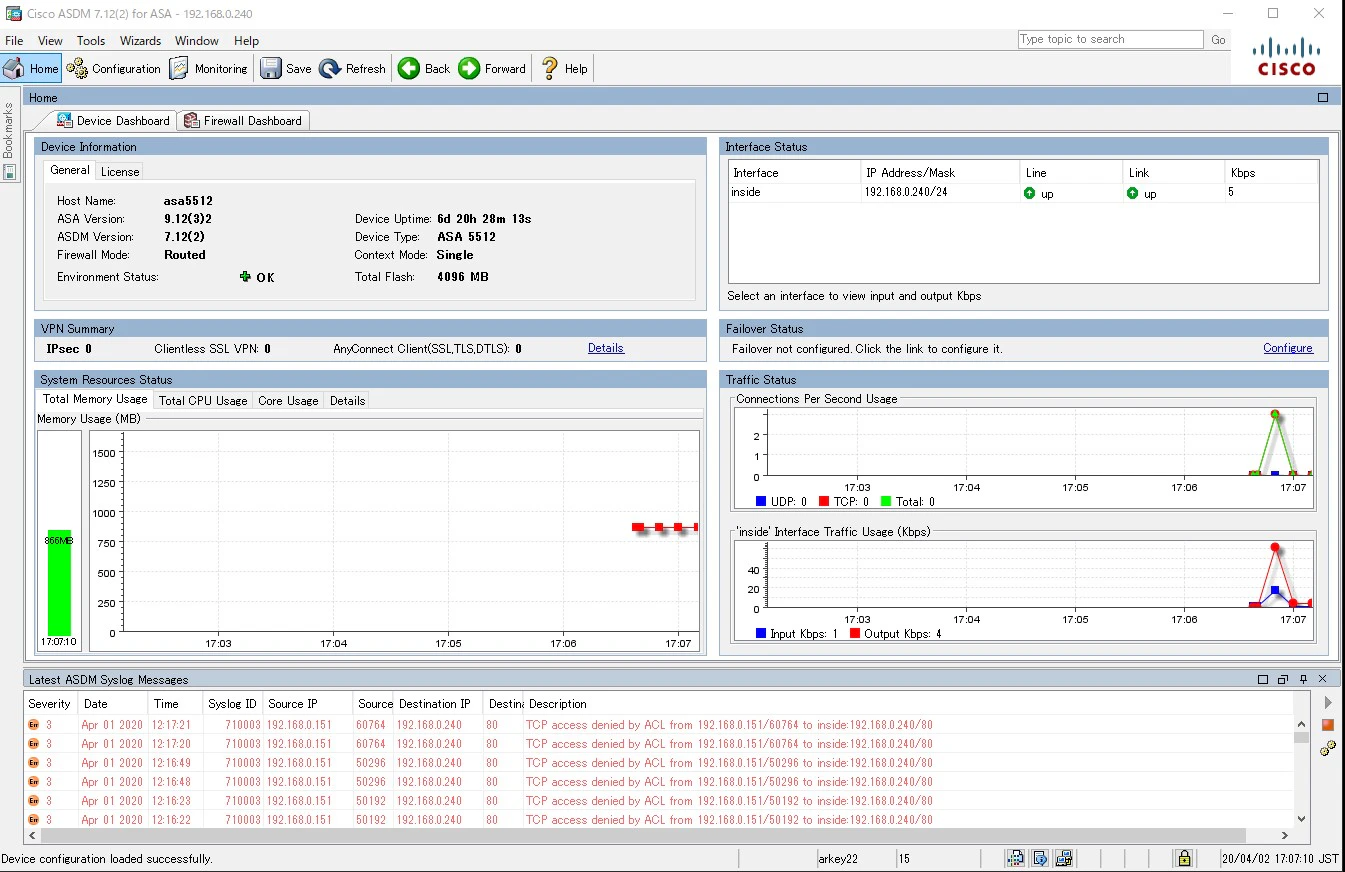This screenshot has width=1345, height=872.
Task: Stop syslog message updating (red square)
Action: click(1328, 725)
